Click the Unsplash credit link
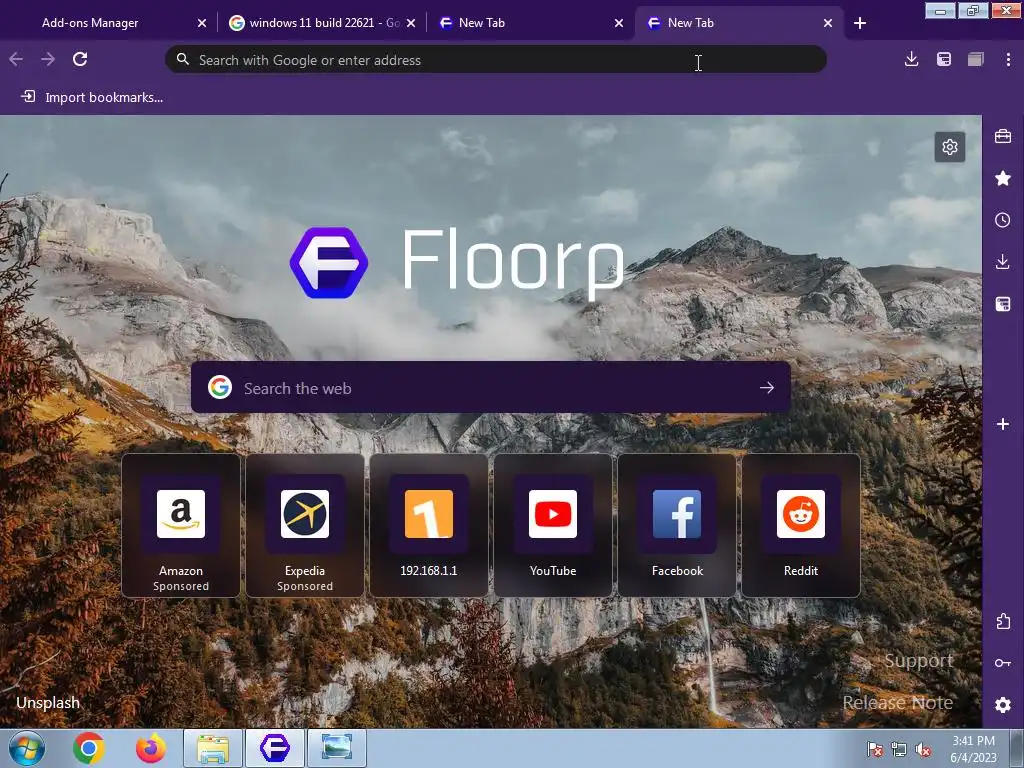Image resolution: width=1024 pixels, height=768 pixels. pyautogui.click(x=48, y=703)
